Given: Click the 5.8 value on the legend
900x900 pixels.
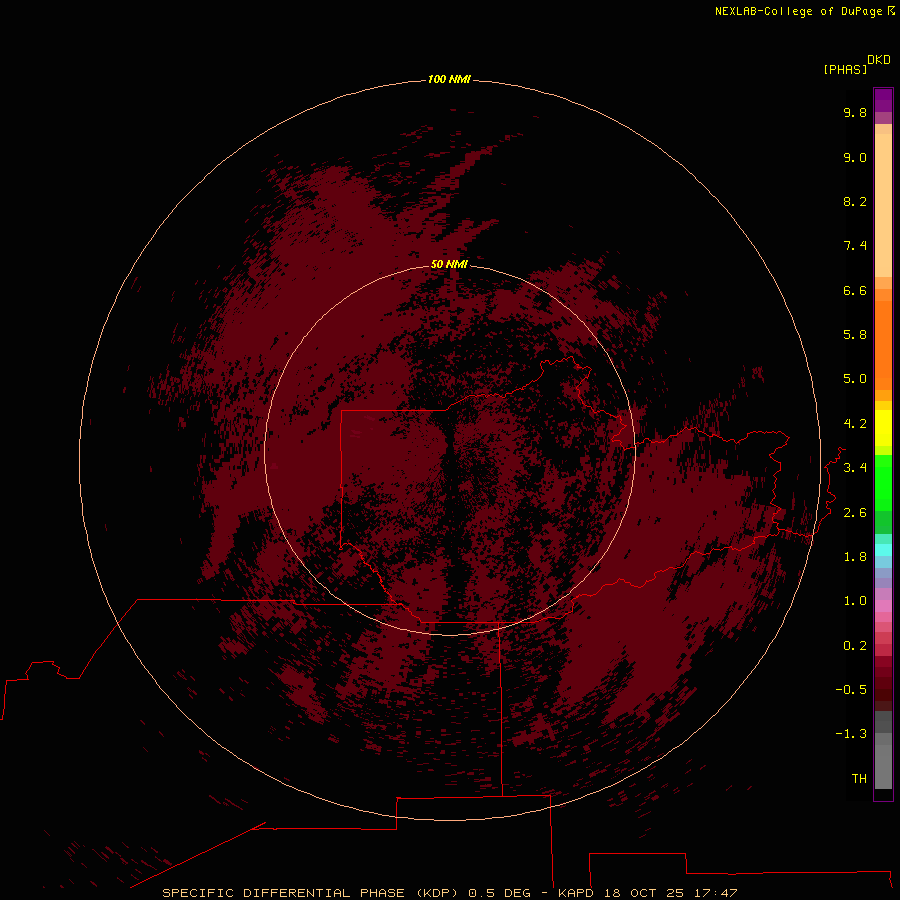Looking at the screenshot, I should tap(855, 335).
